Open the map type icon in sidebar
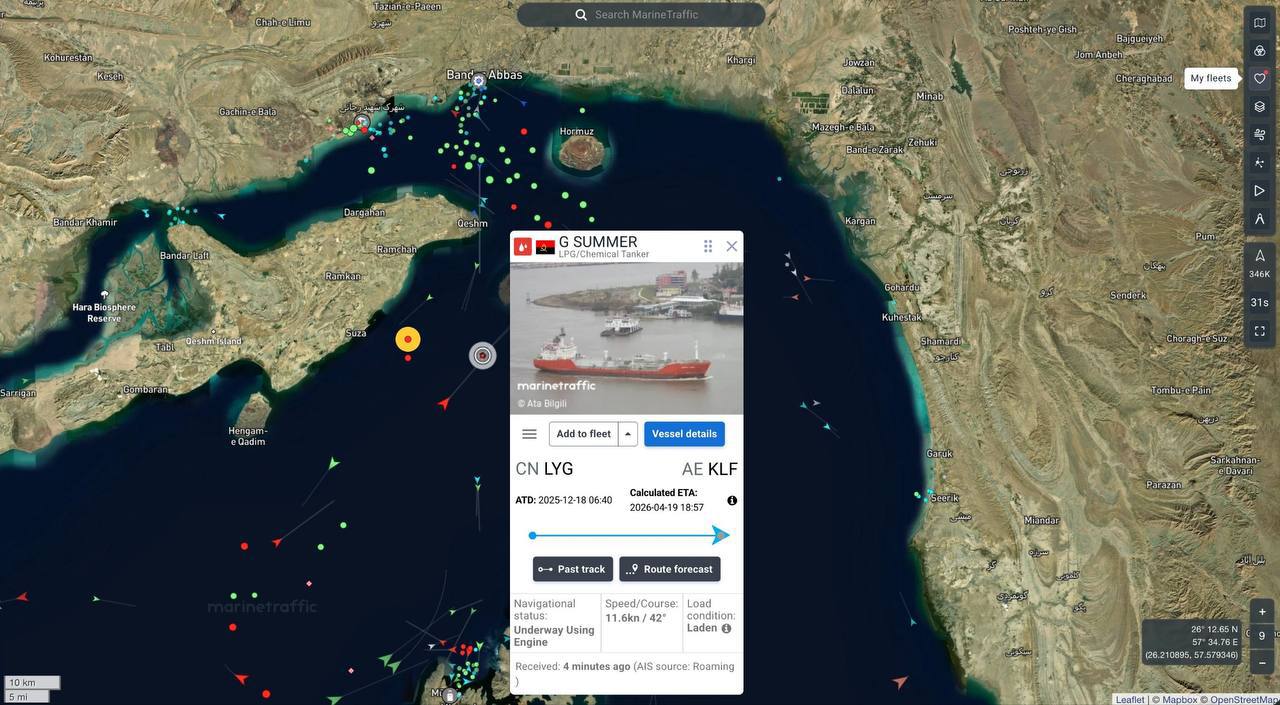This screenshot has width=1280, height=705. [x=1259, y=23]
